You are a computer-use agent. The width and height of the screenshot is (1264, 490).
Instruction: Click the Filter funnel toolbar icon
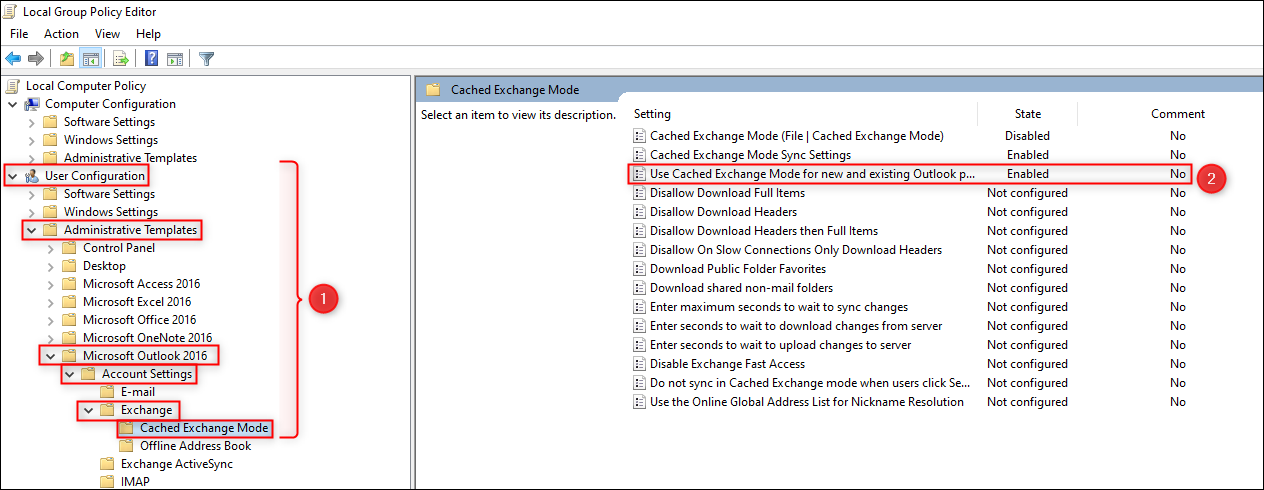coord(206,59)
